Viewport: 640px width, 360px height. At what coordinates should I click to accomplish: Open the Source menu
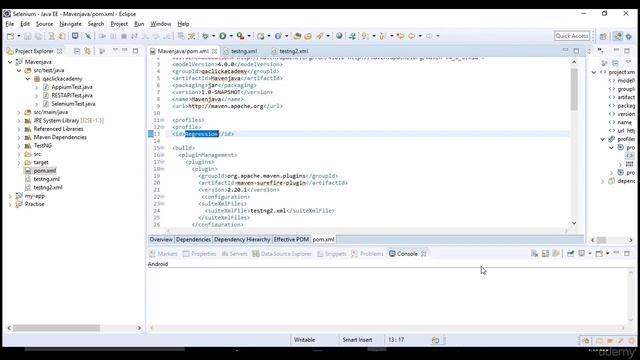click(x=44, y=24)
